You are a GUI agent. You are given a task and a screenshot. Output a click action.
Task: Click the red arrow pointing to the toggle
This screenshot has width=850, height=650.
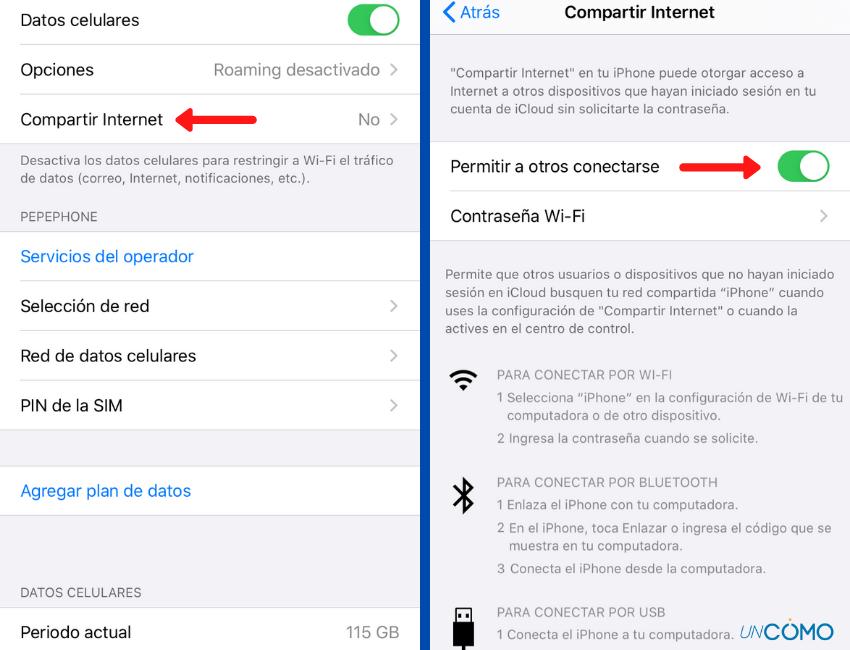720,167
